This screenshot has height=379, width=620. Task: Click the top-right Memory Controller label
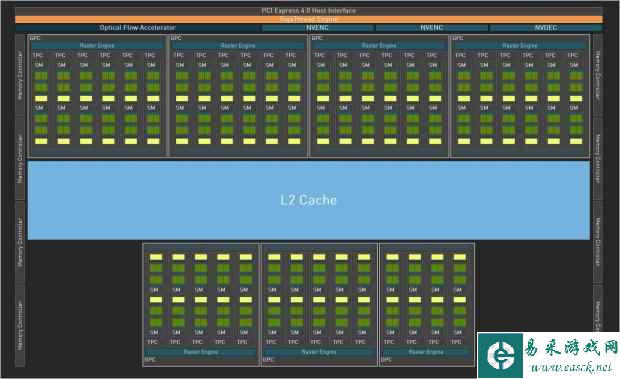pos(598,75)
